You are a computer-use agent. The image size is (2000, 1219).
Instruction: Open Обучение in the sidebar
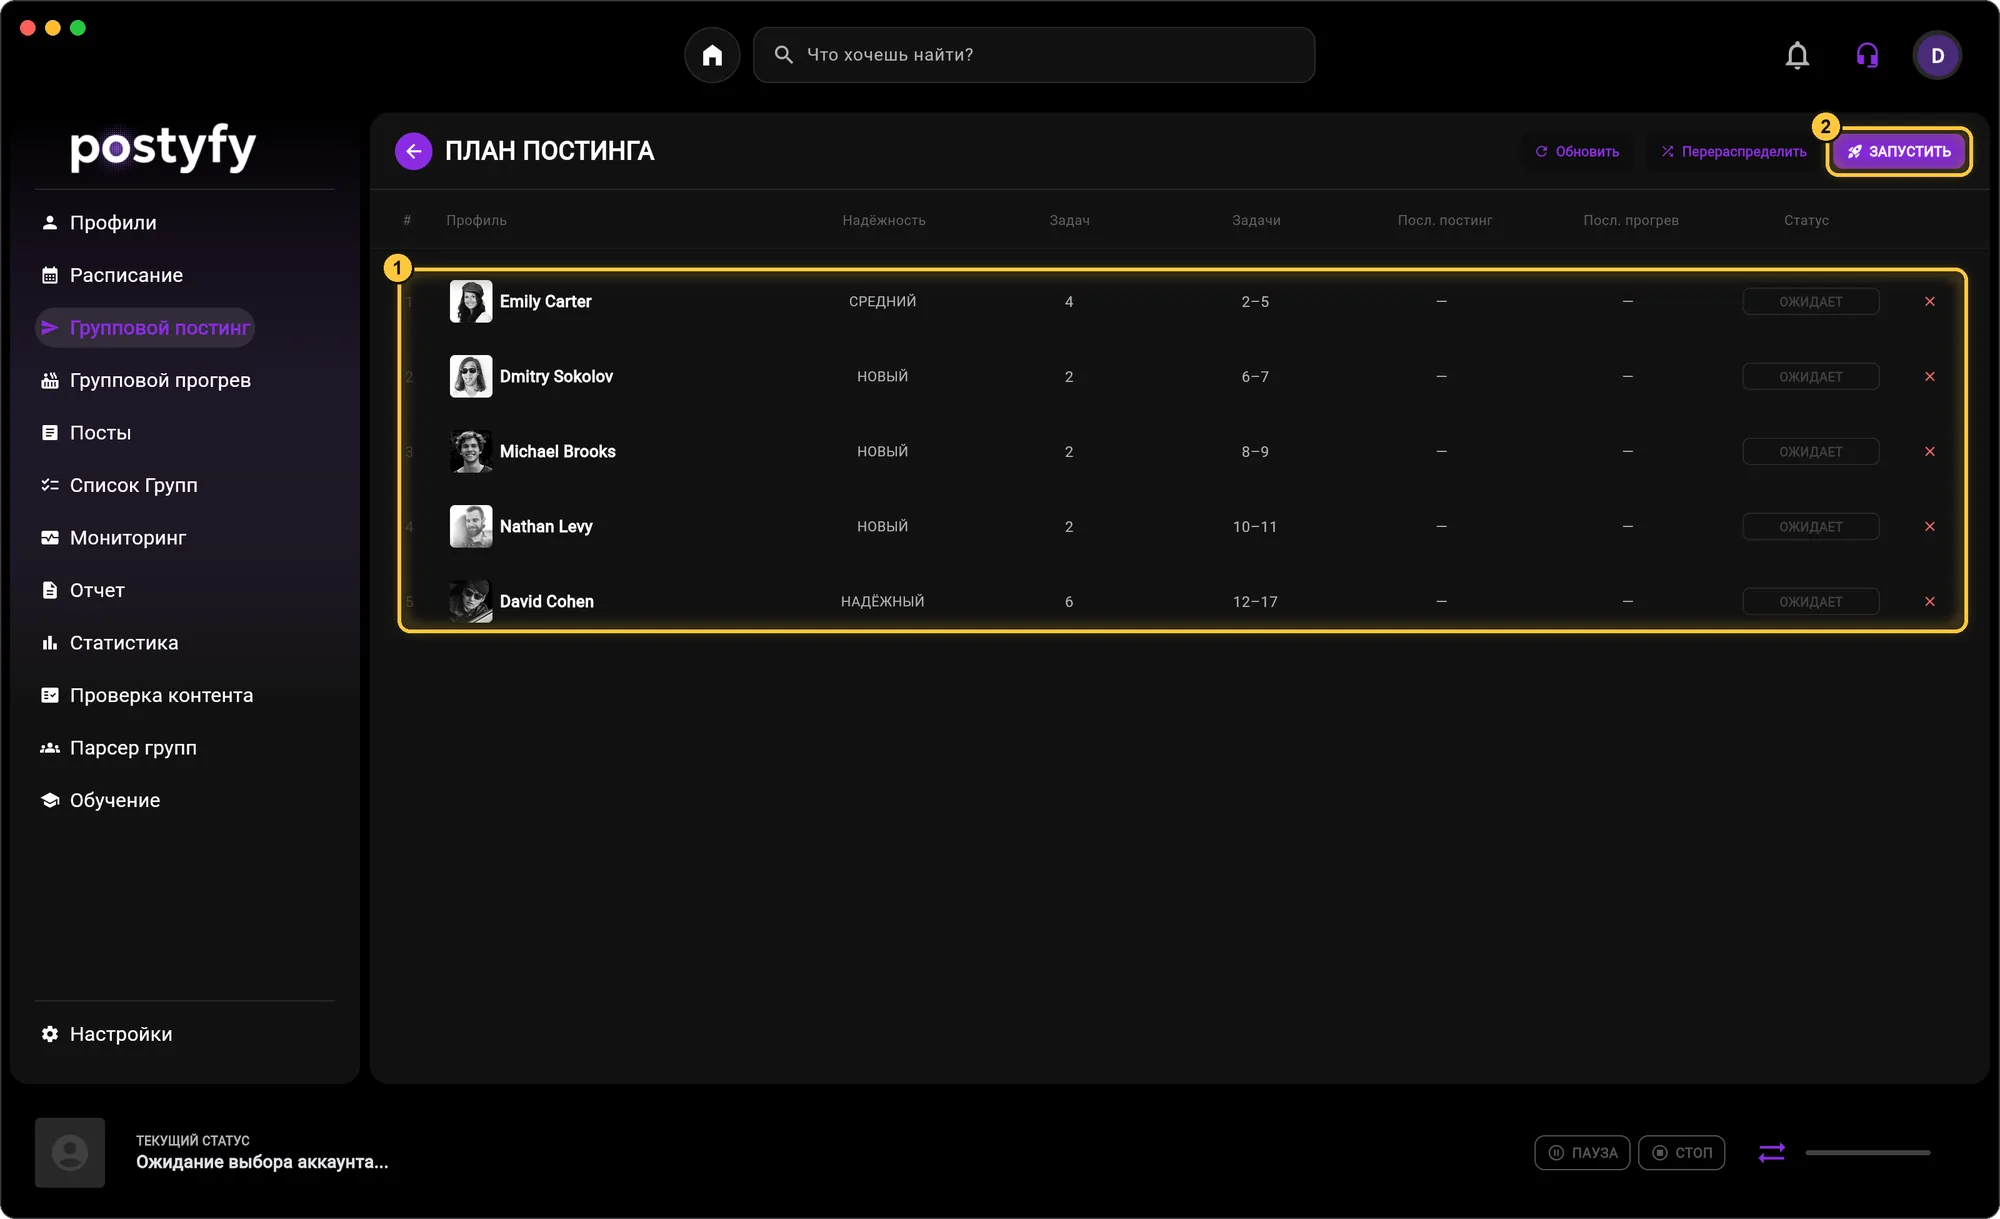coord(100,800)
